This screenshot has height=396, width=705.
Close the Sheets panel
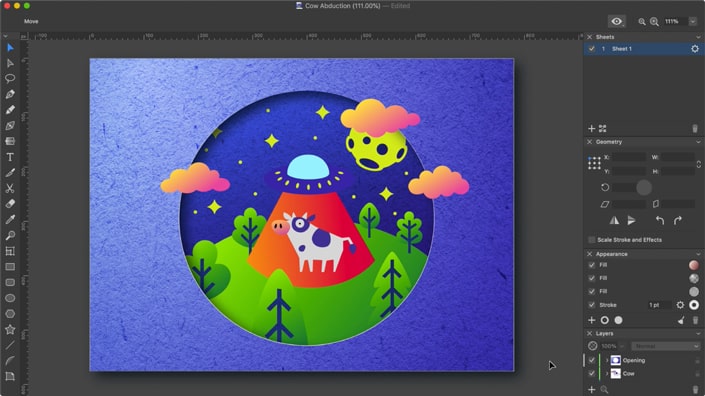(589, 37)
